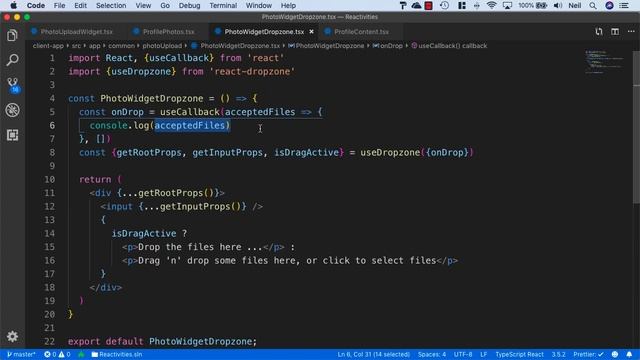This screenshot has width=640, height=360.
Task: Open the Manage gear at sidebar bottom
Action: [12, 336]
